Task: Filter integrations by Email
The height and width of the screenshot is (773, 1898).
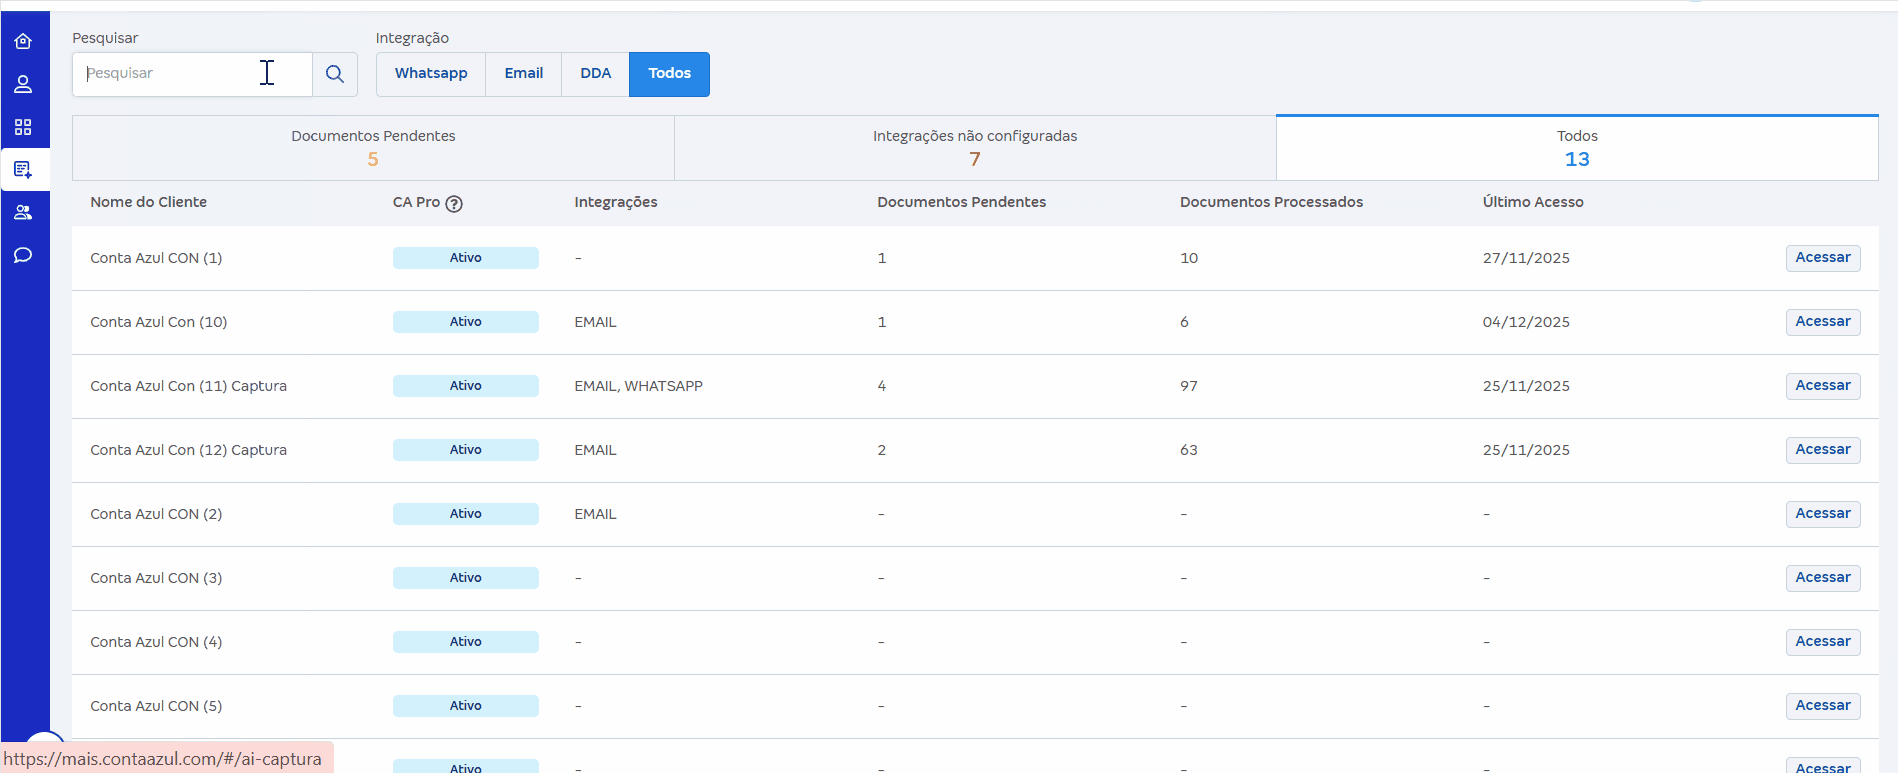Action: click(x=524, y=74)
